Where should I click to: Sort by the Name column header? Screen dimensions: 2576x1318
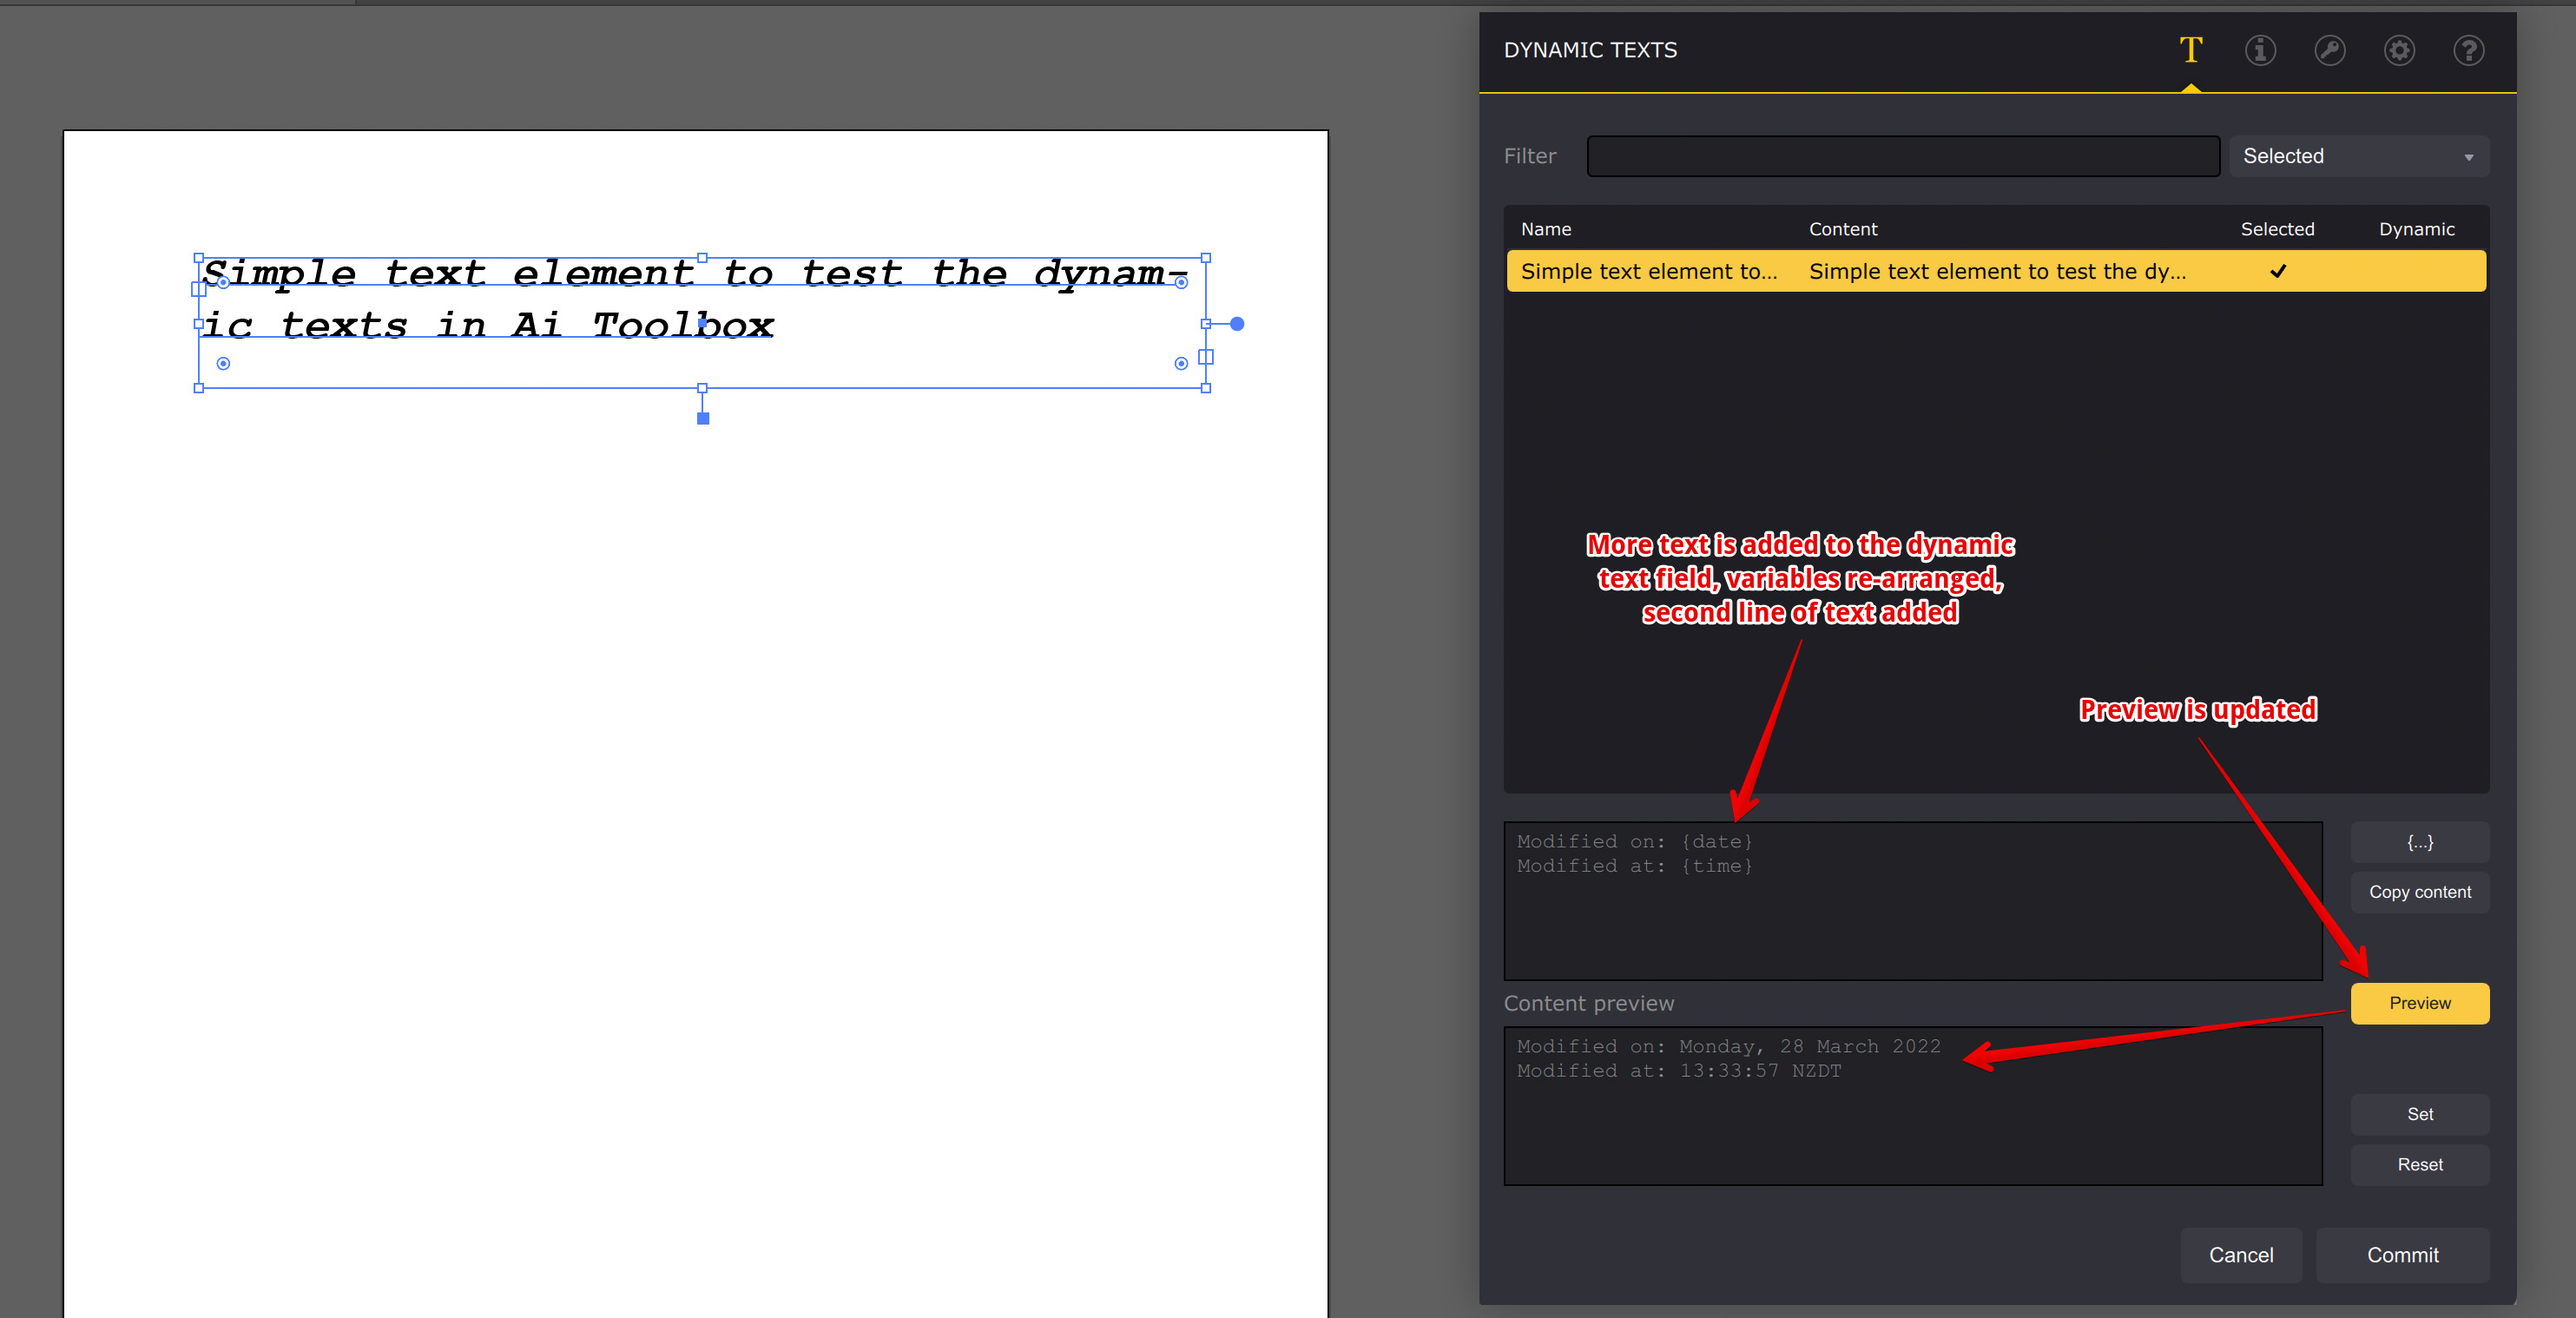point(1545,228)
